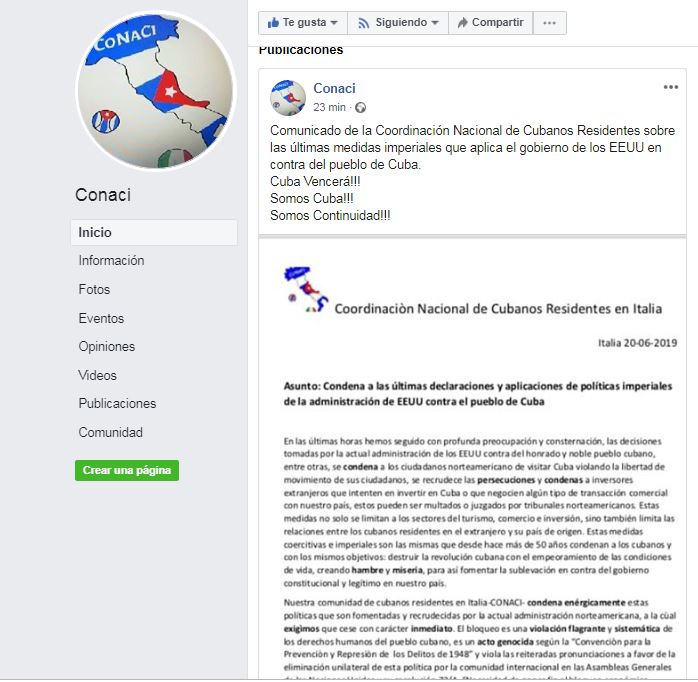Open the Comunidad section
Screen dimensions: 698x682
(x=110, y=432)
